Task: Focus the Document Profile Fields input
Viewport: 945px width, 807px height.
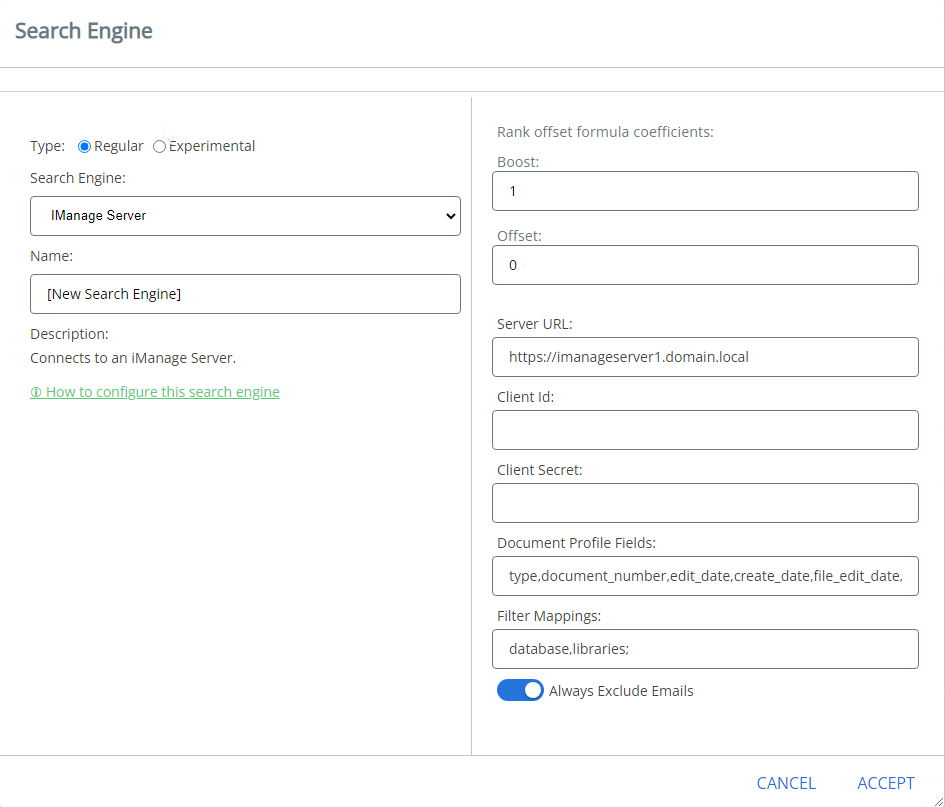Action: point(705,576)
